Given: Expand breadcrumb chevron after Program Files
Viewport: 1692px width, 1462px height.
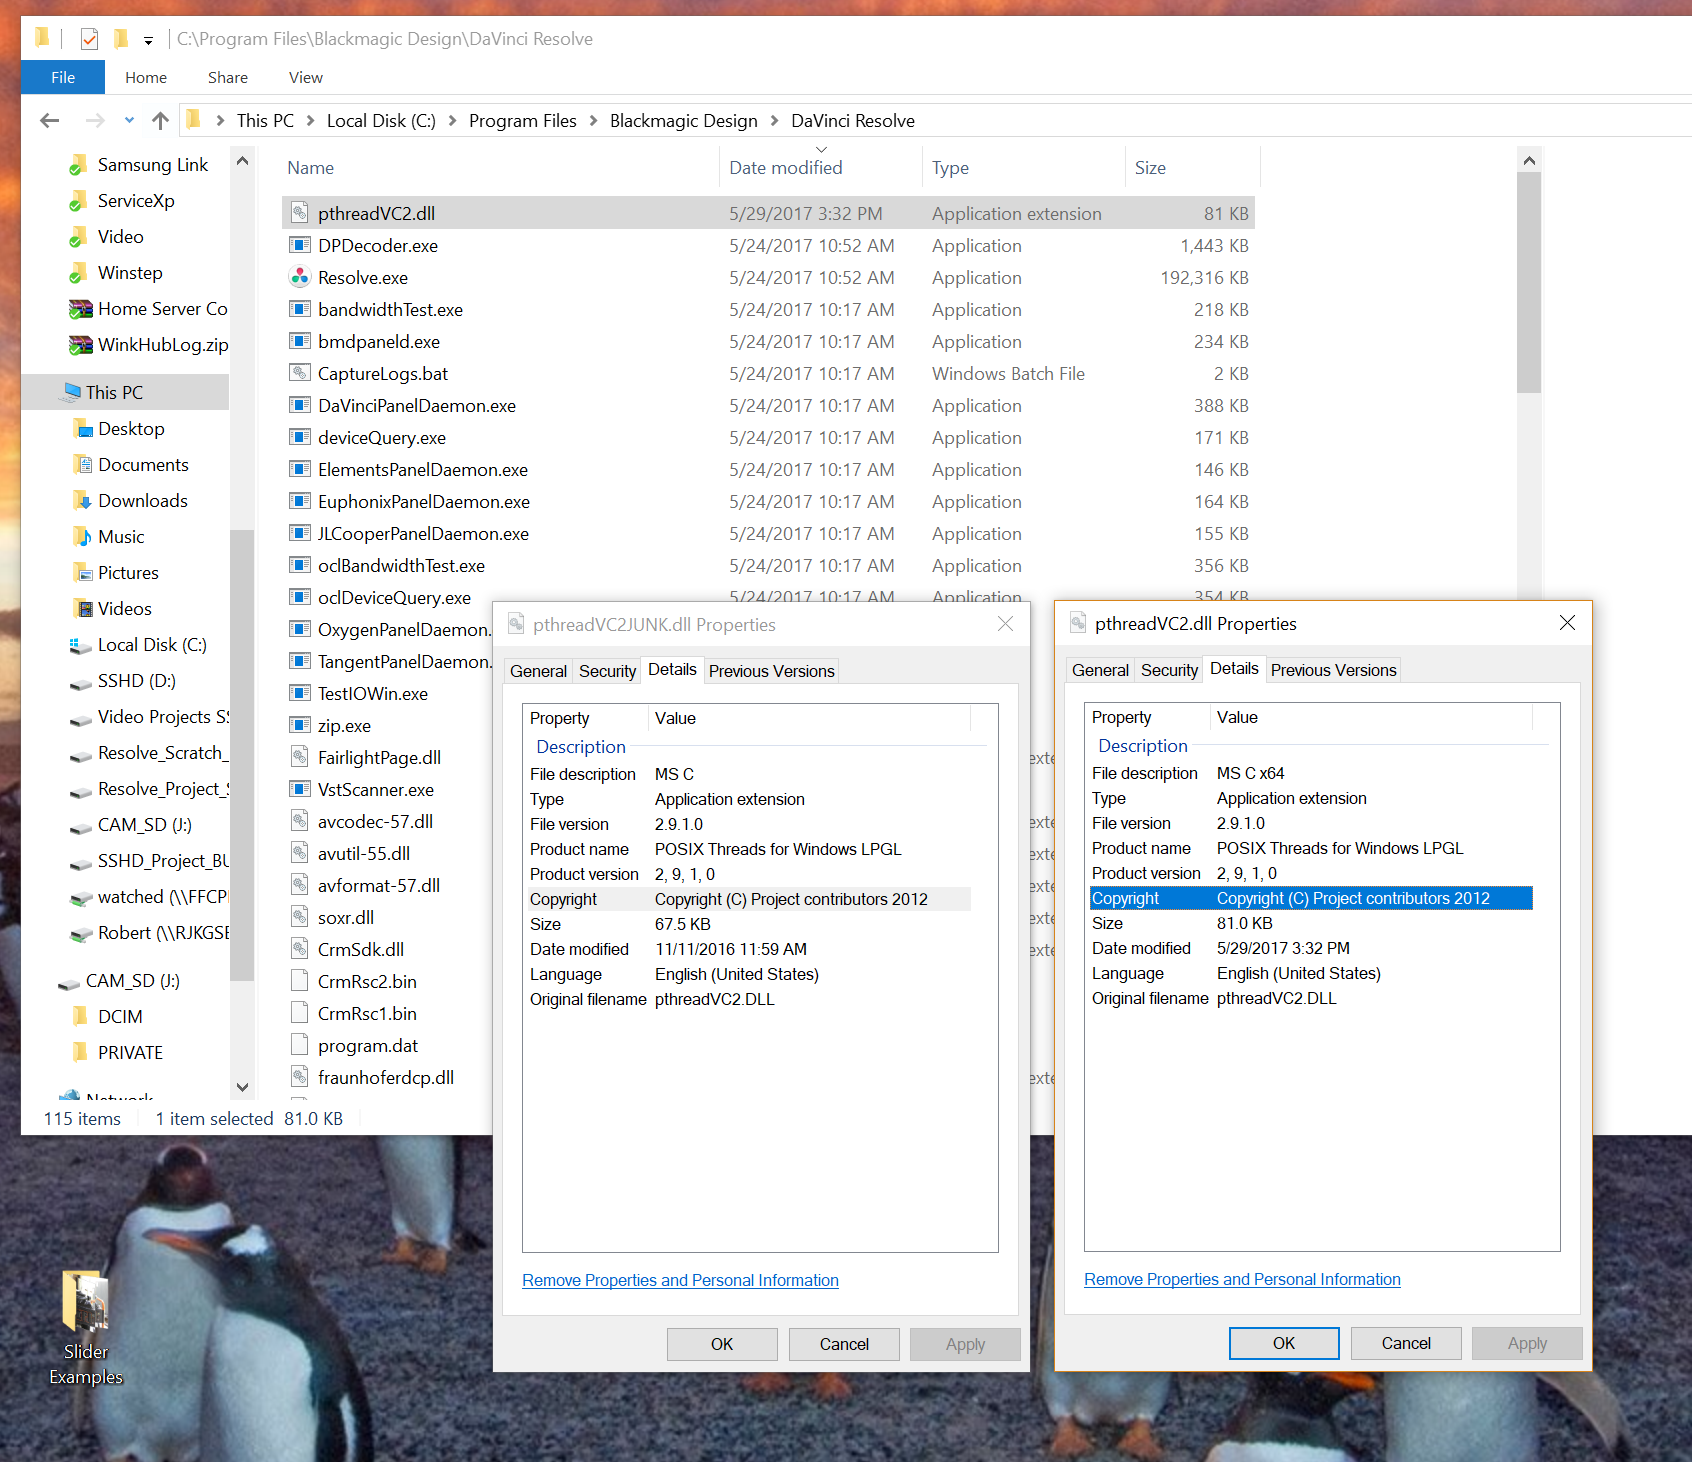Looking at the screenshot, I should (x=593, y=121).
